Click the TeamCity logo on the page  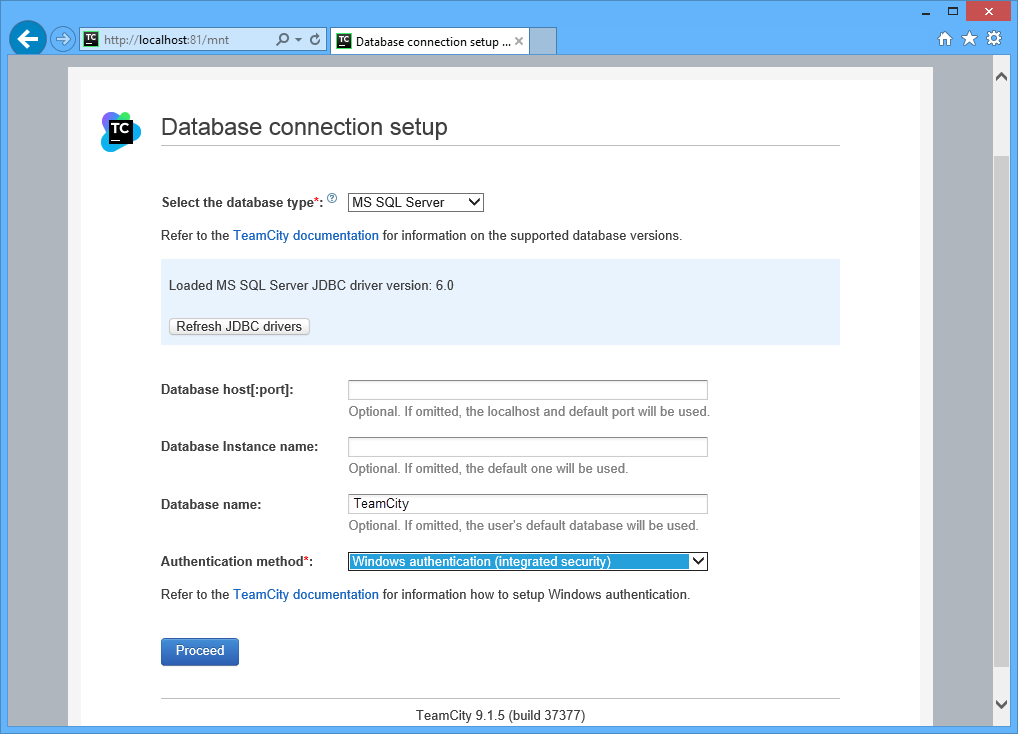[120, 131]
